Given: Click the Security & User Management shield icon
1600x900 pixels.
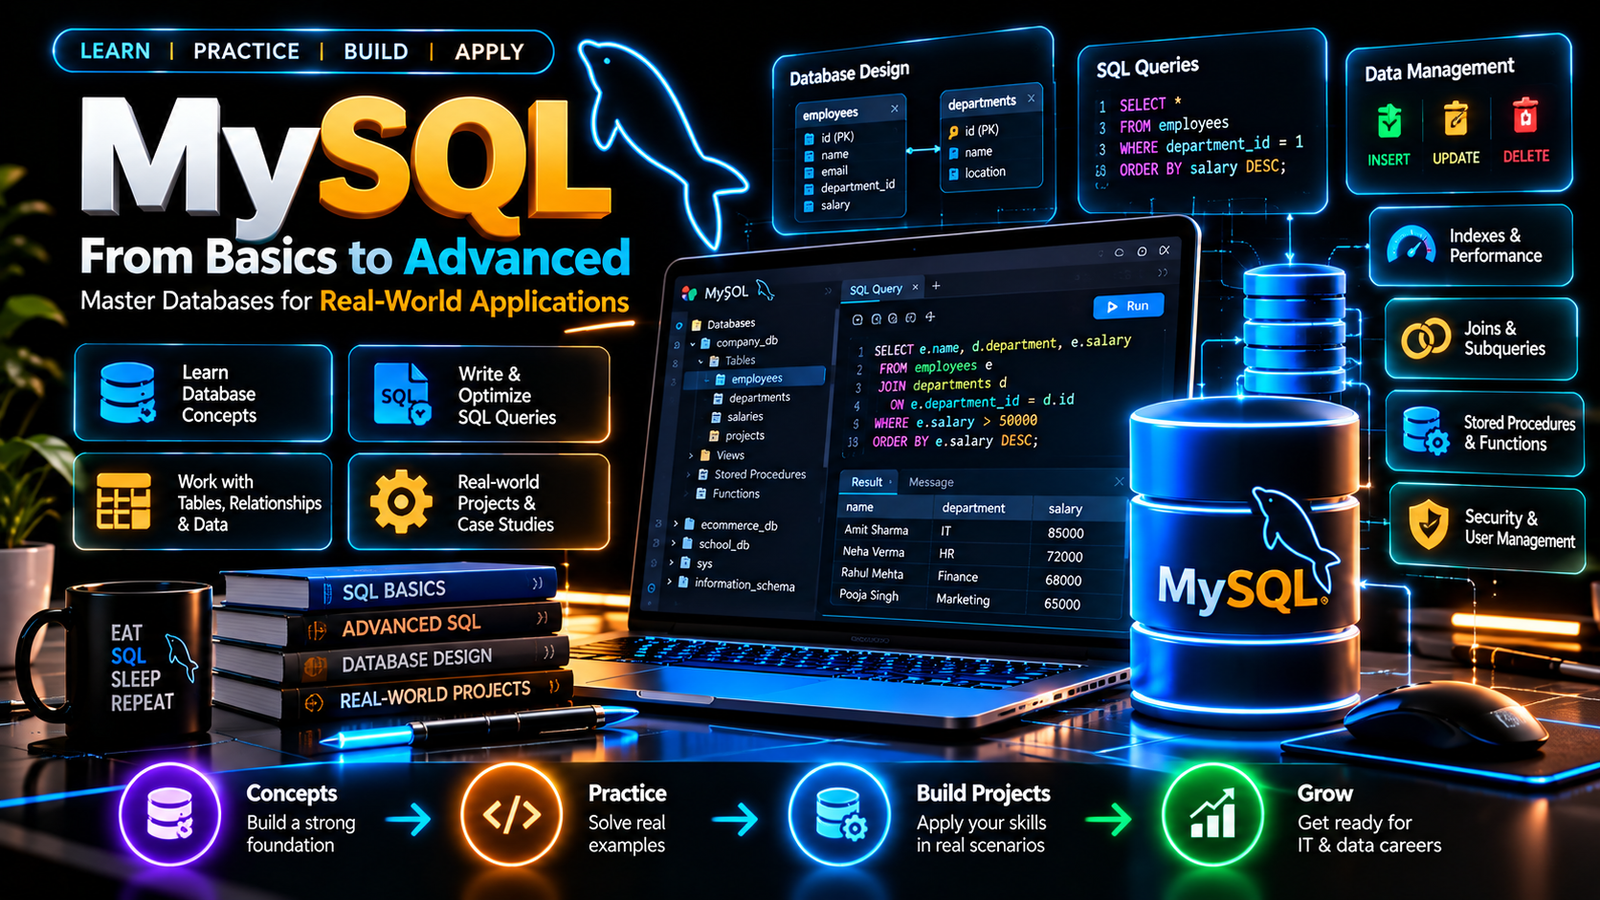Looking at the screenshot, I should 1428,525.
